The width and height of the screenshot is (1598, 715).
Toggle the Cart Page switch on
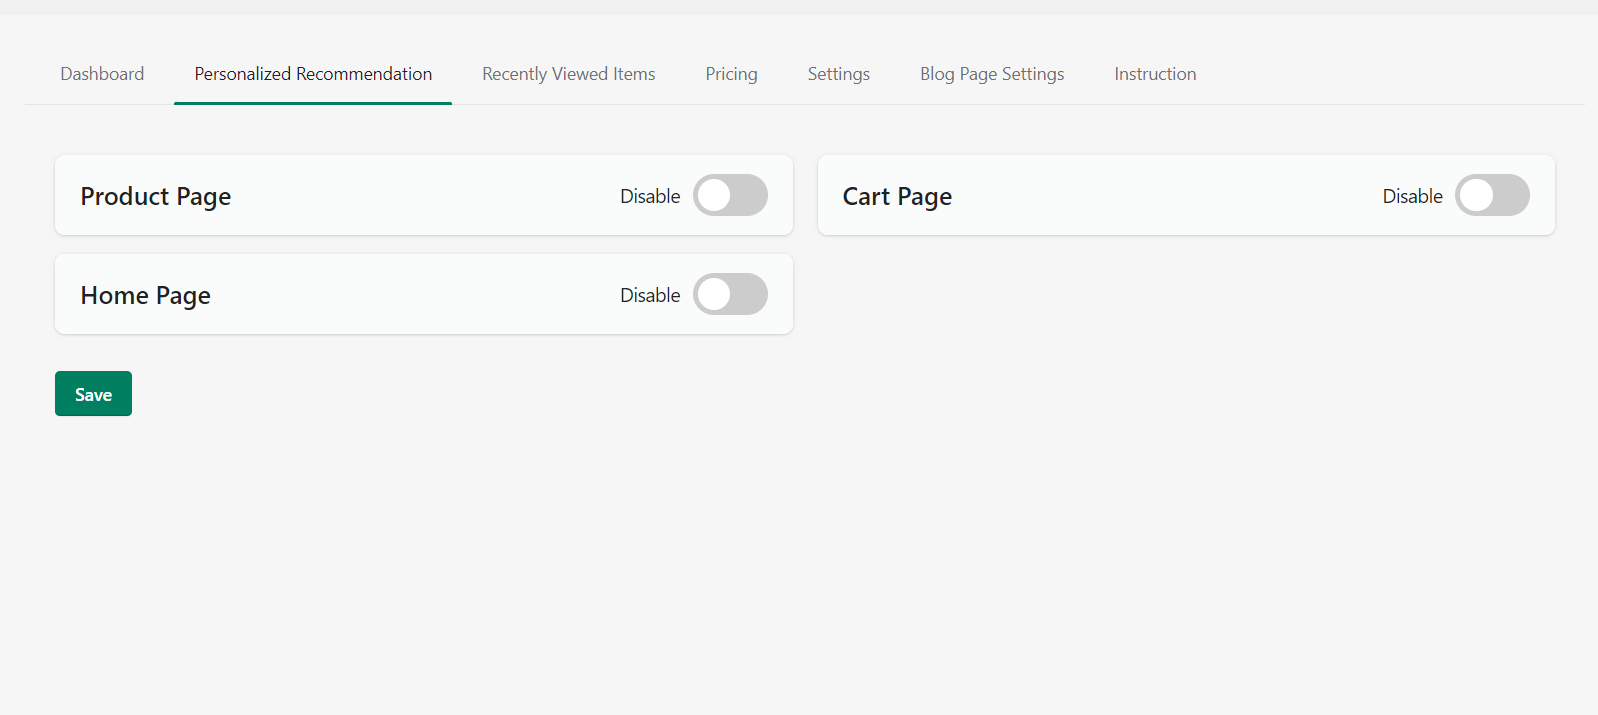click(1492, 195)
